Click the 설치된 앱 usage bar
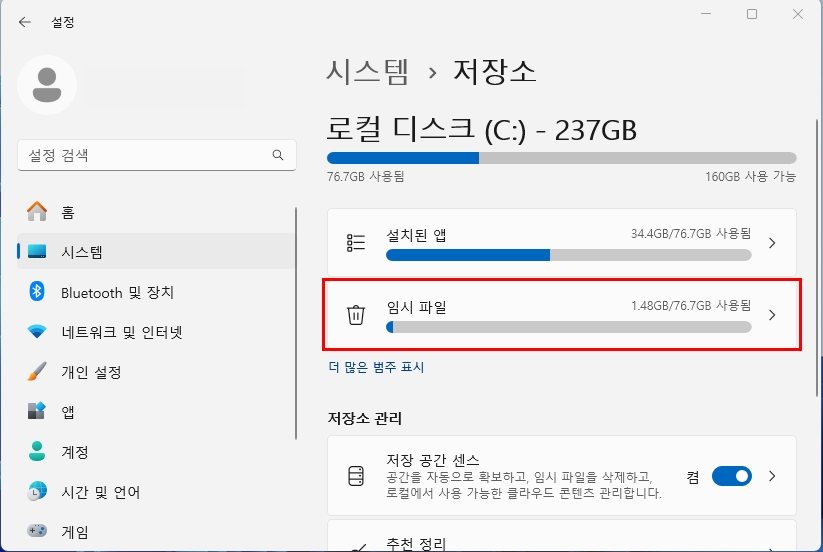 click(568, 256)
